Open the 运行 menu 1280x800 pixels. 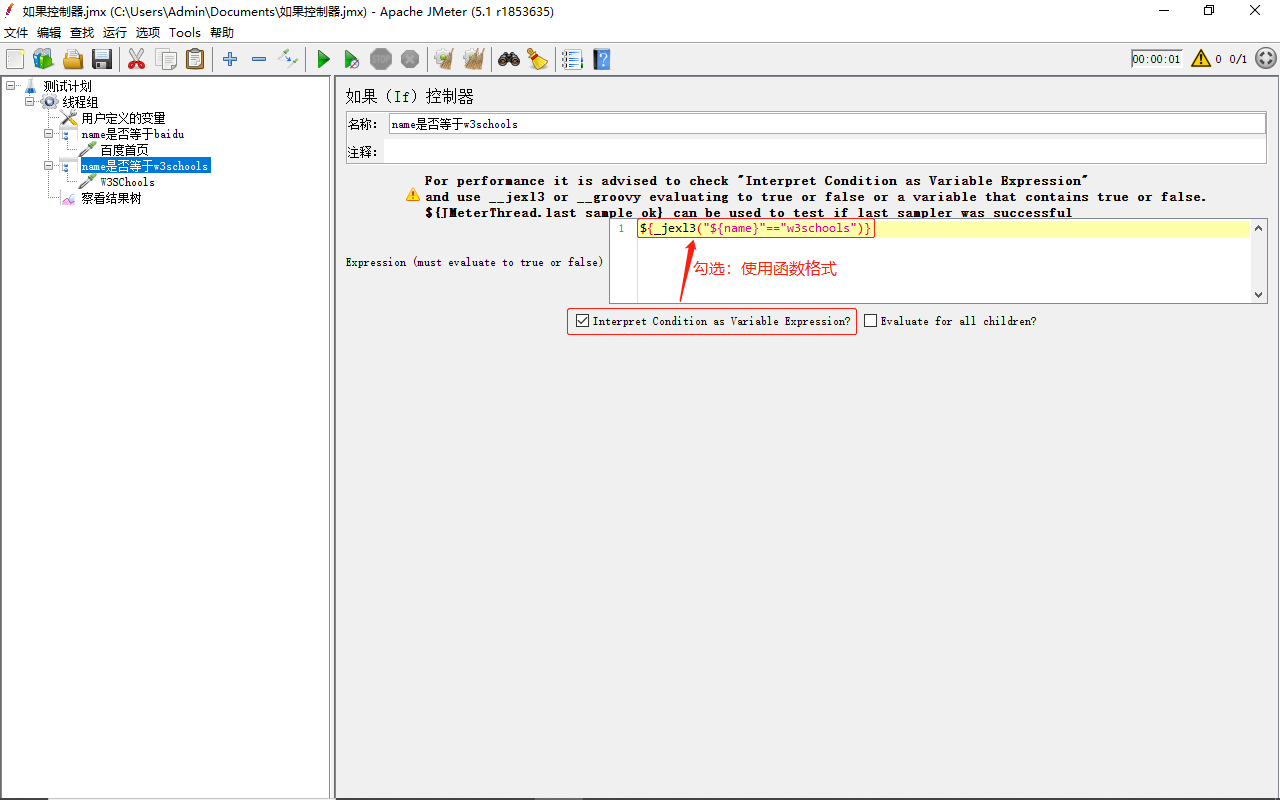click(x=115, y=33)
